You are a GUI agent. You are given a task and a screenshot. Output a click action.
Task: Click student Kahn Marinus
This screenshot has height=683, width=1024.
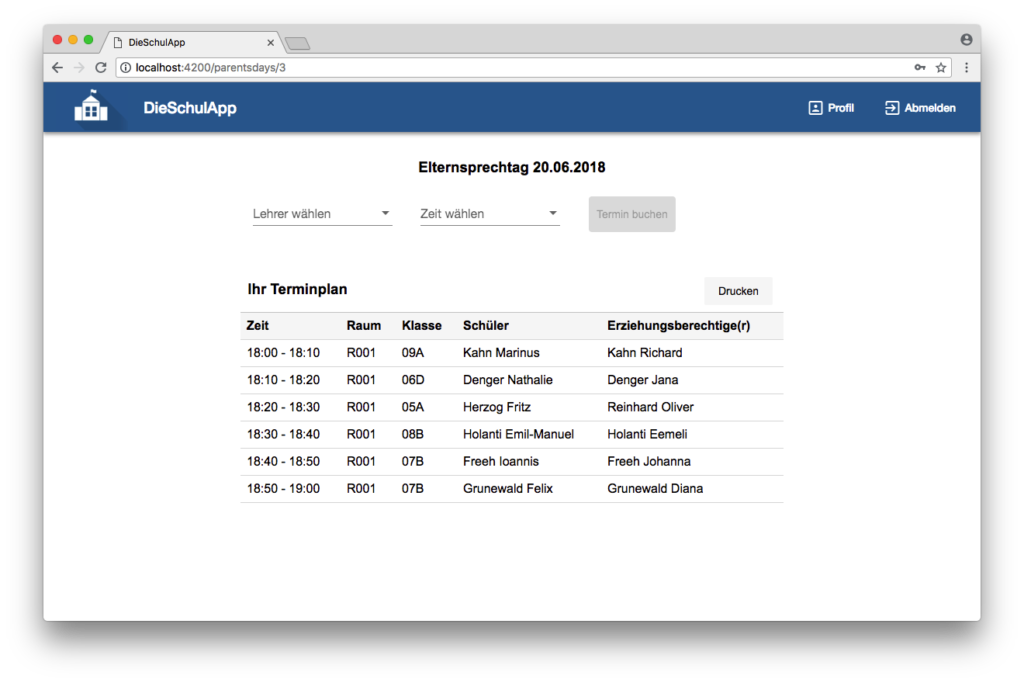point(501,353)
